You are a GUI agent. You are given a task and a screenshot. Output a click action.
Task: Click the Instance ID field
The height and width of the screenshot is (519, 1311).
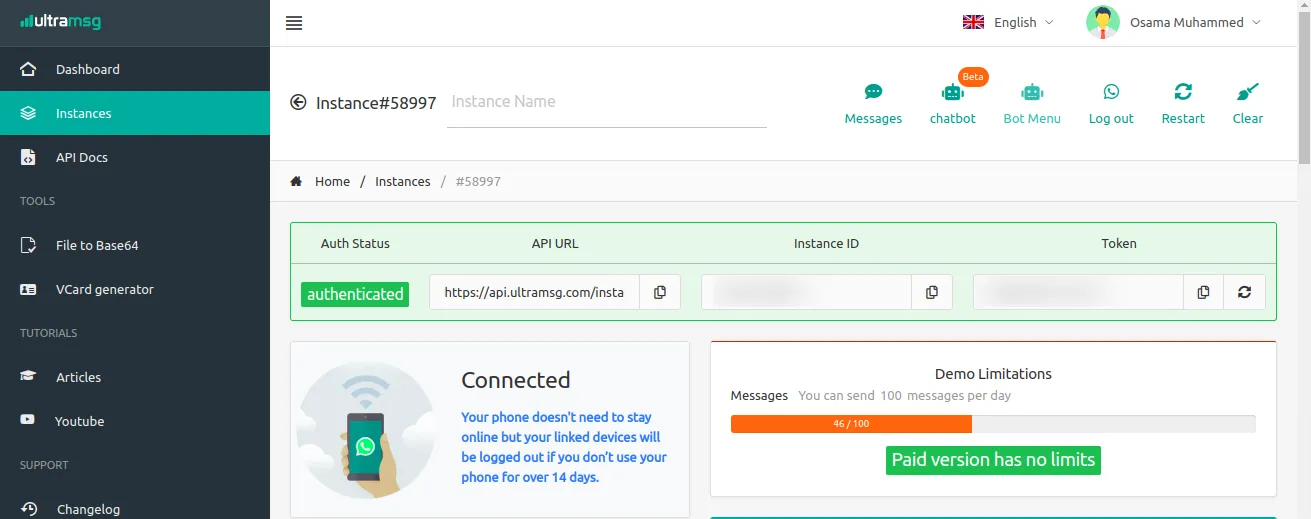click(806, 292)
